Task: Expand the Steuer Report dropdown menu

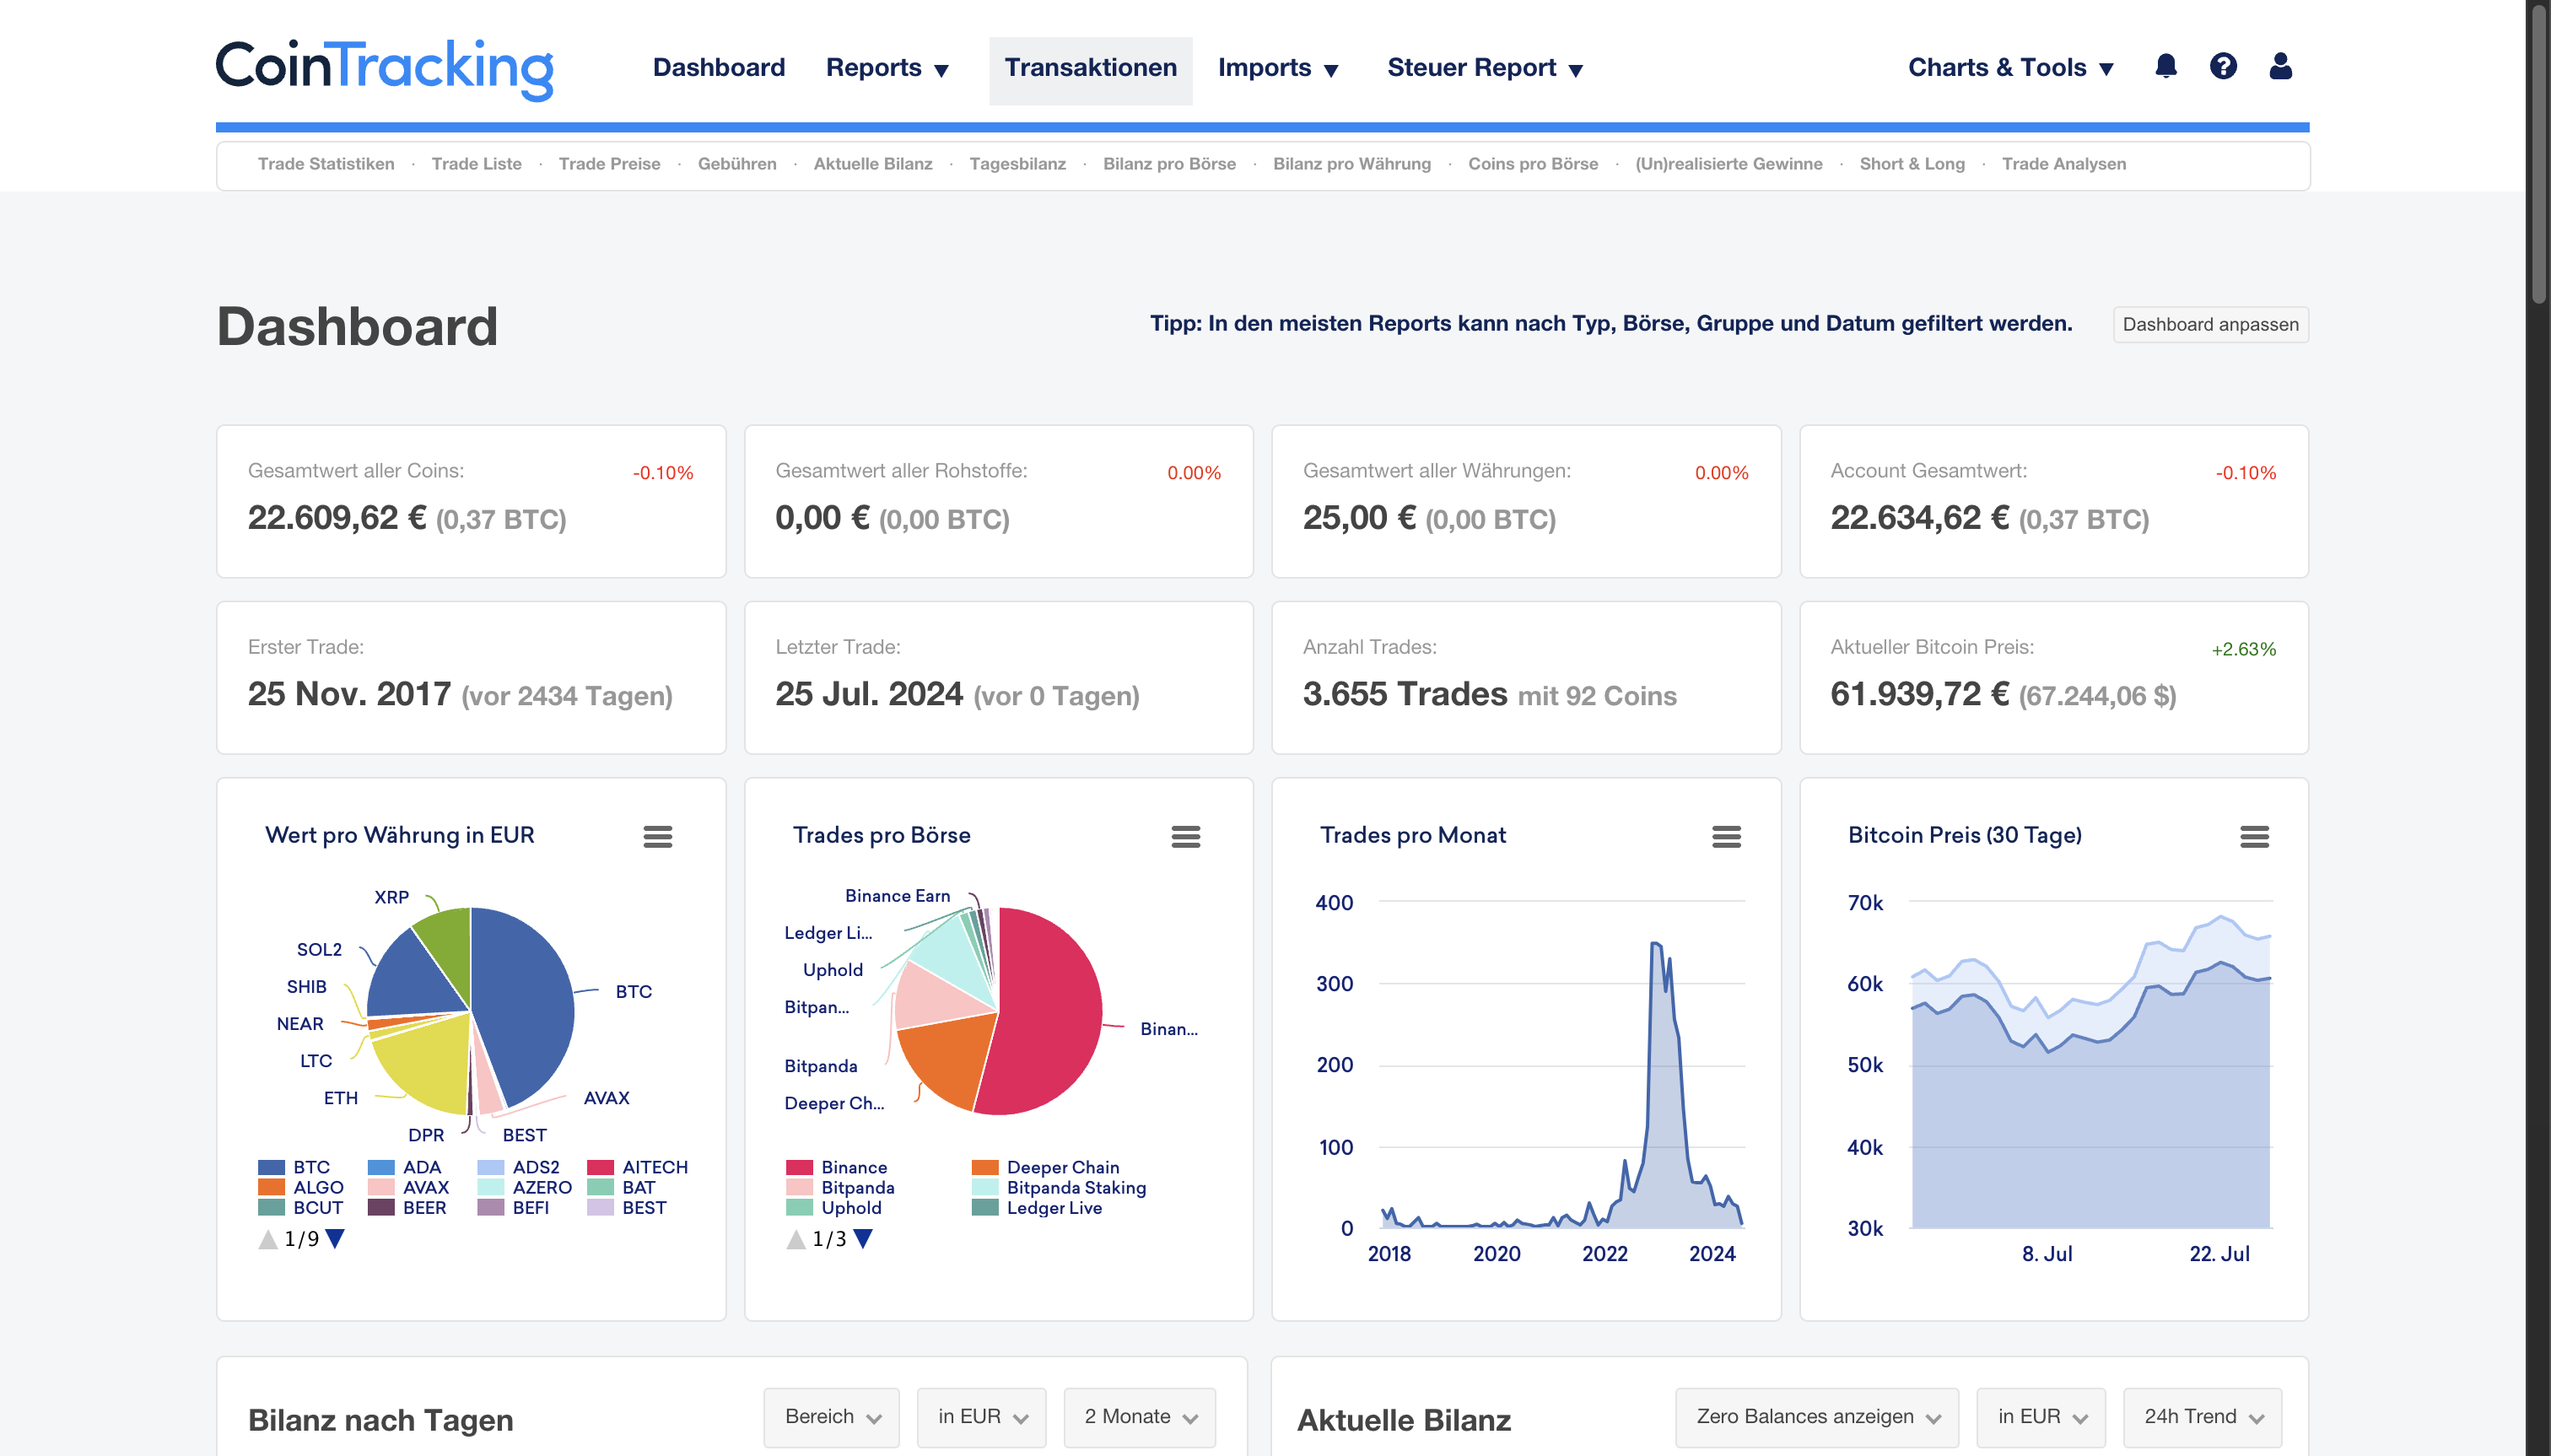Action: tap(1485, 68)
